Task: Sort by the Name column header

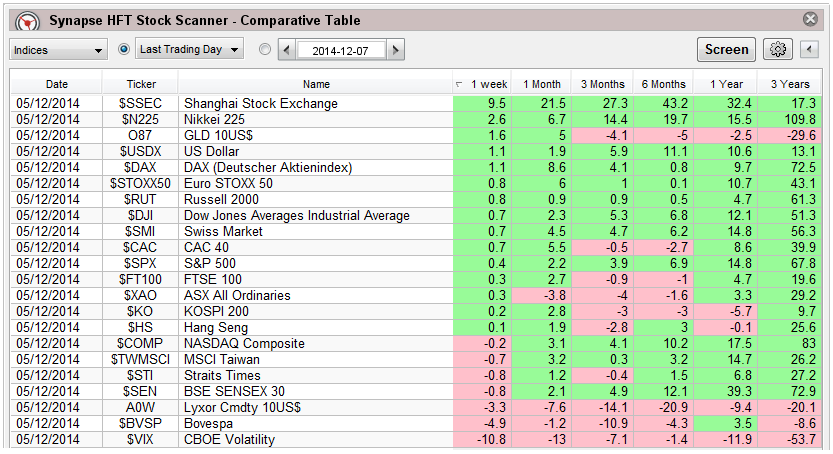Action: (315, 84)
